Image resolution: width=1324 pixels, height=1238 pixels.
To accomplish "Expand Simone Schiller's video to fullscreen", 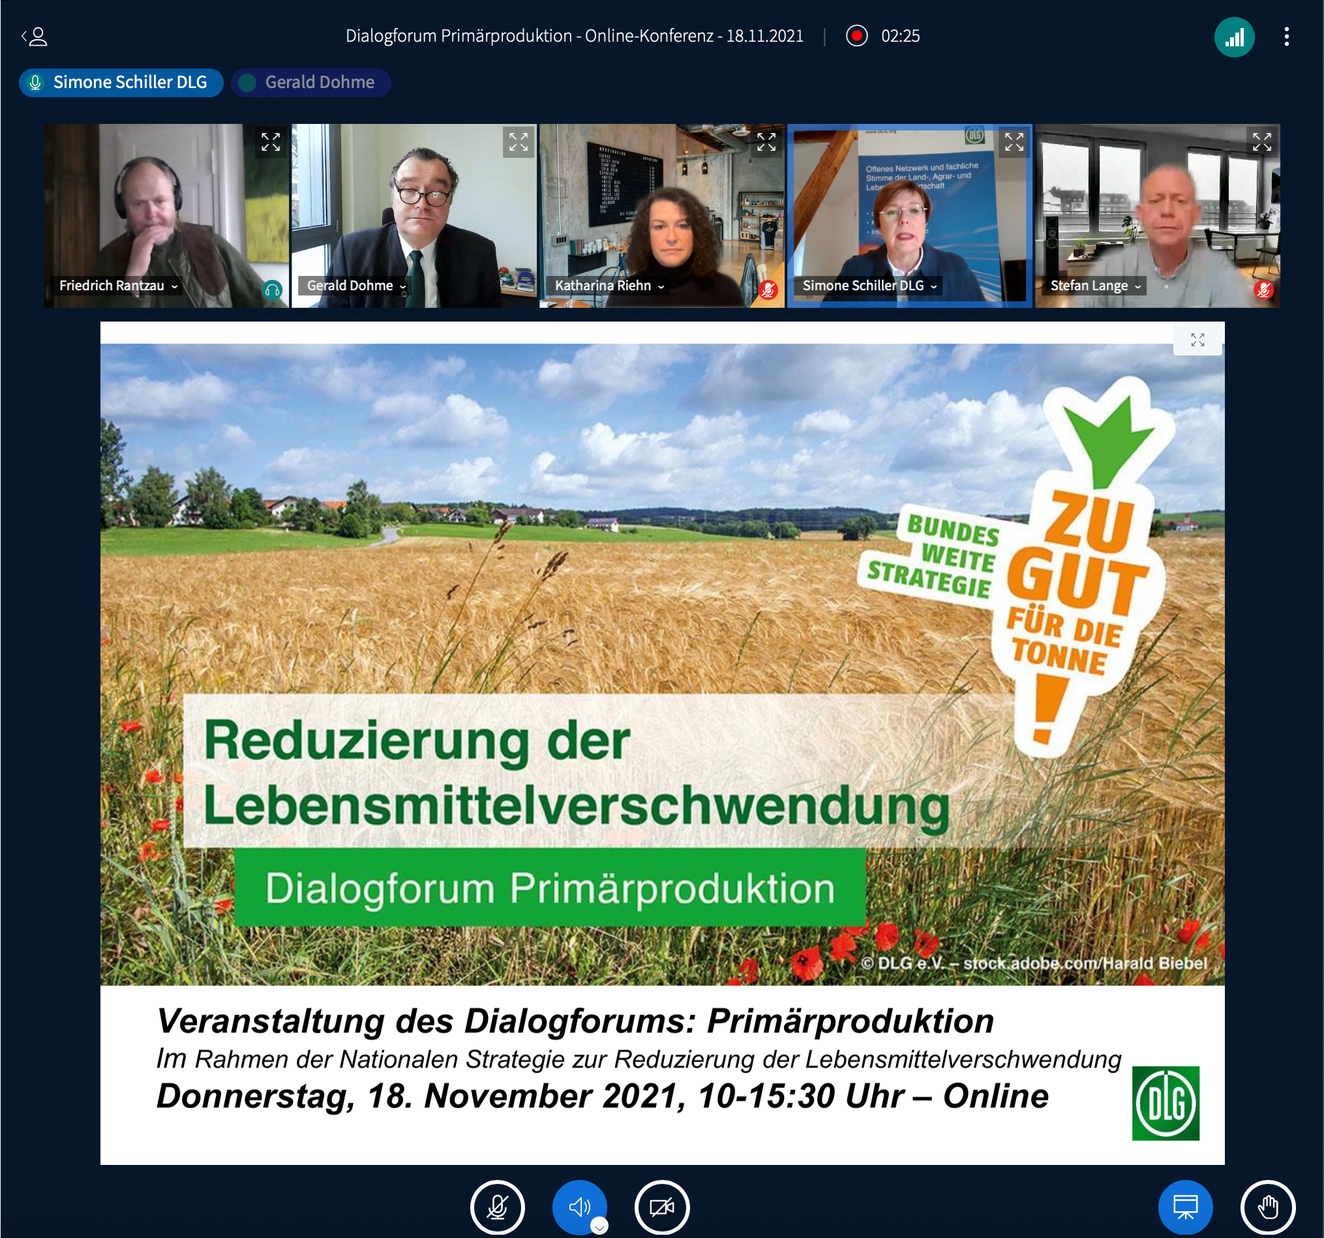I will (x=1014, y=142).
